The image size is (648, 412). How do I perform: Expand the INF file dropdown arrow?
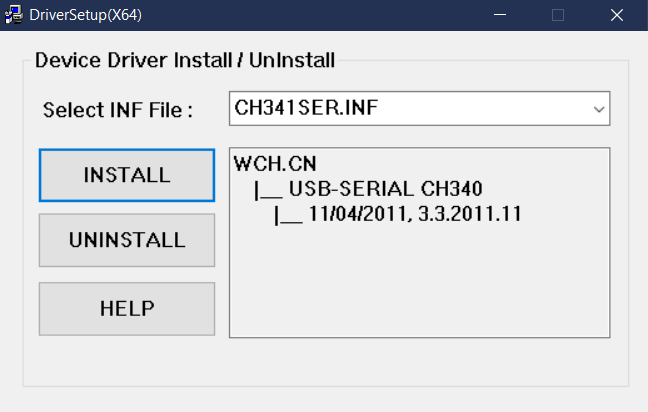599,110
